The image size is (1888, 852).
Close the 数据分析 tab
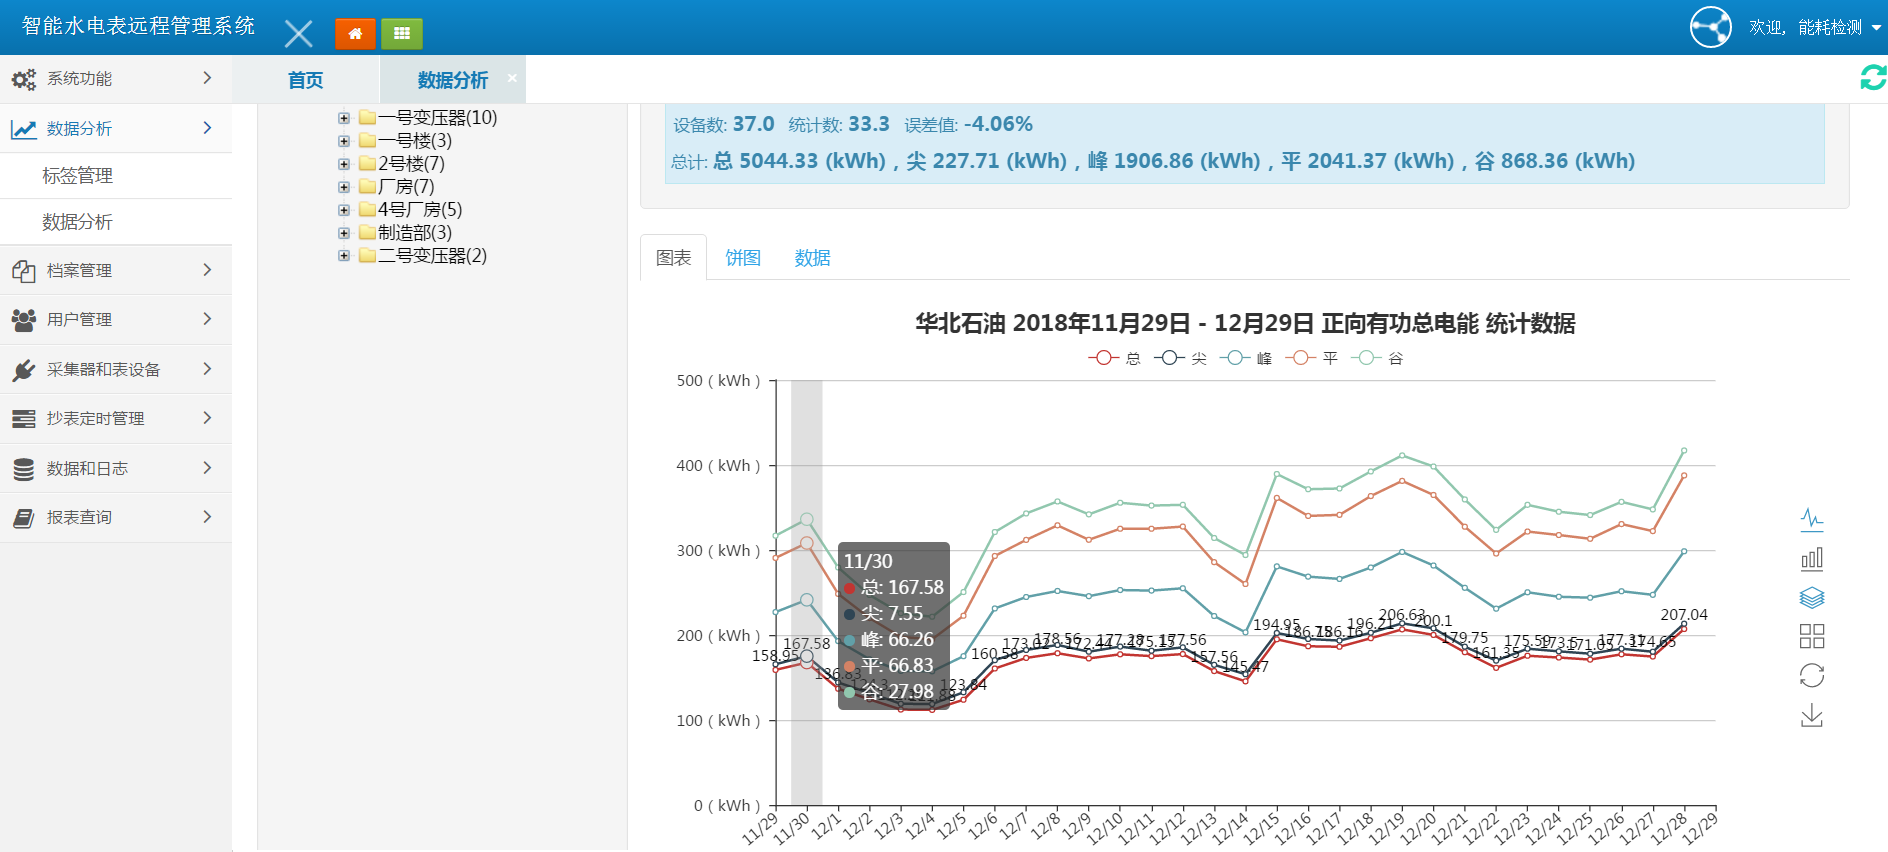(x=512, y=78)
